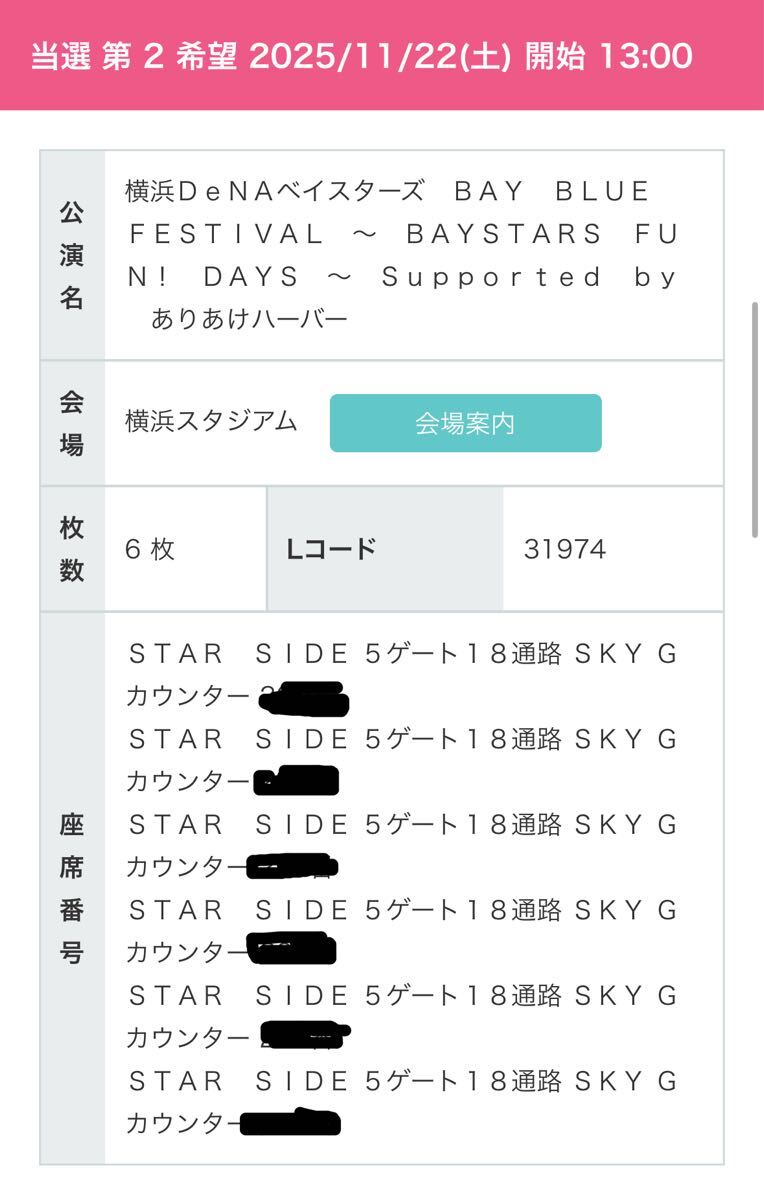Image resolution: width=764 pixels, height=1200 pixels.
Task: Click the 第 2 希望 text in the header
Action: 168,56
